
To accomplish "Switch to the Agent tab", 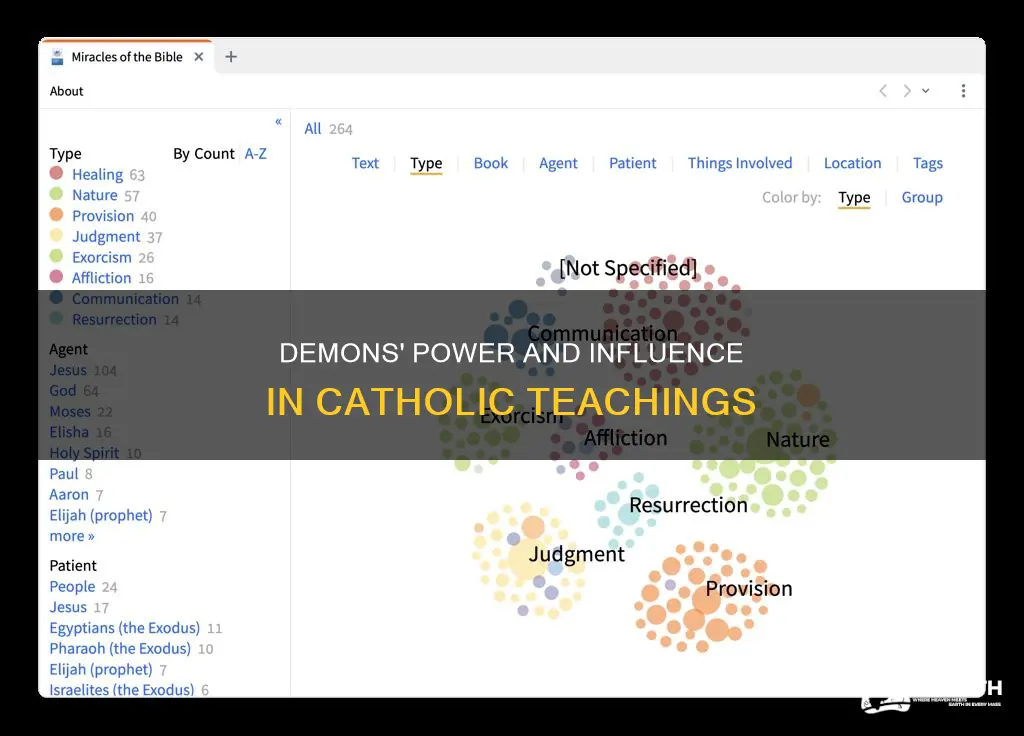I will tap(558, 163).
